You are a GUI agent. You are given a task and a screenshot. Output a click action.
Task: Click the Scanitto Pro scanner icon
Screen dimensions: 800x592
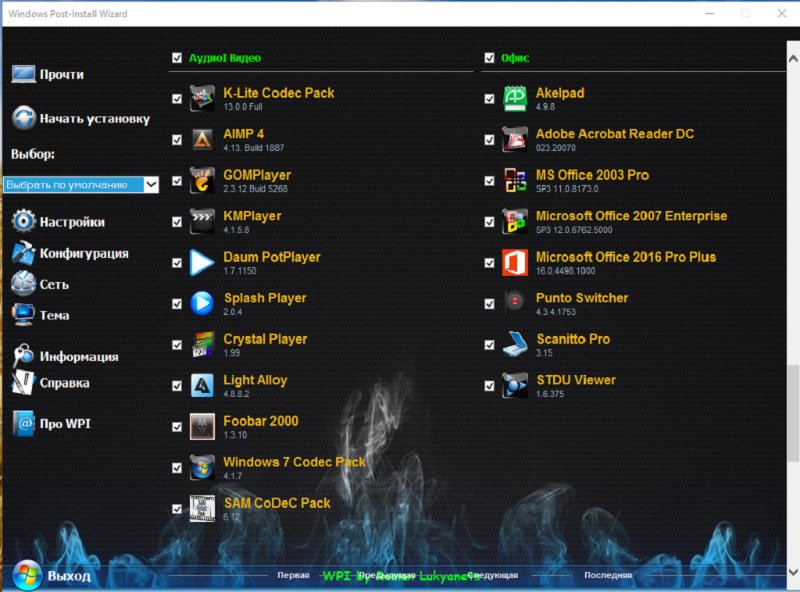coord(515,344)
